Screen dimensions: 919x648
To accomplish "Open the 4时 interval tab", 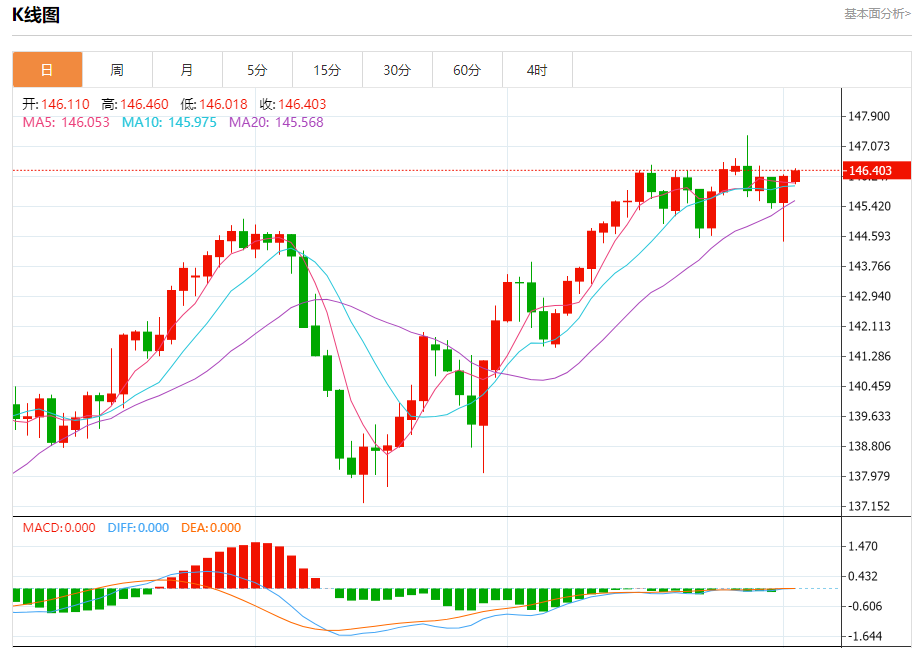I will [x=537, y=70].
